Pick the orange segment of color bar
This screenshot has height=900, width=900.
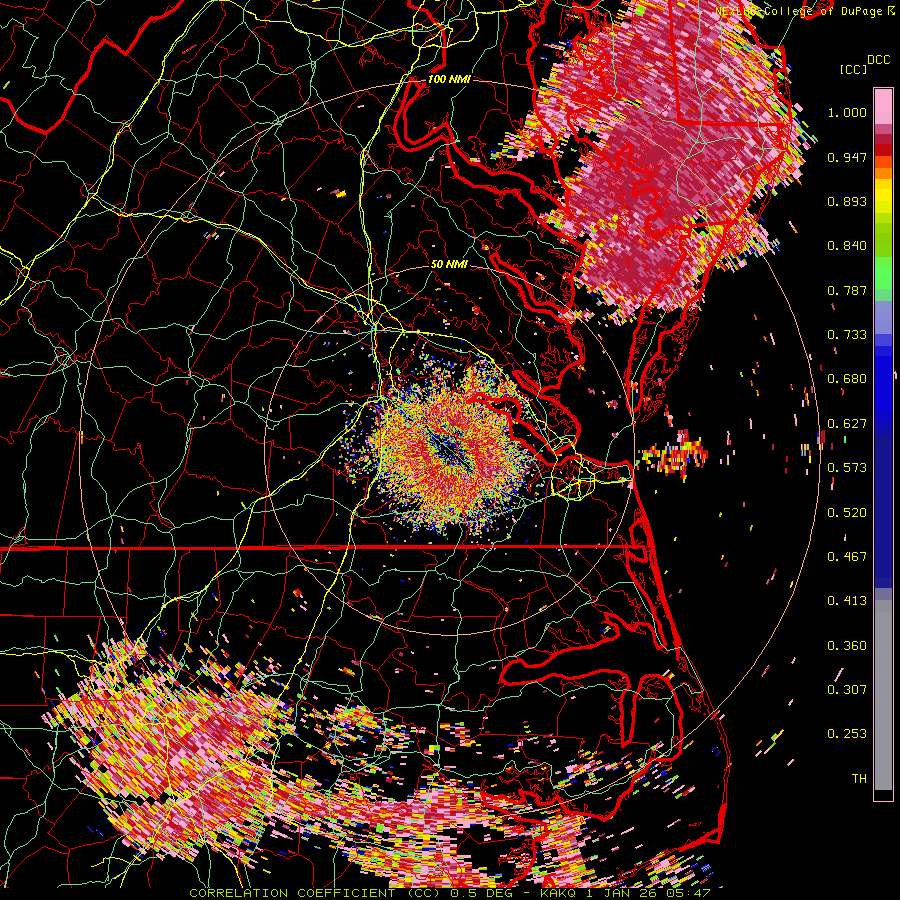883,173
